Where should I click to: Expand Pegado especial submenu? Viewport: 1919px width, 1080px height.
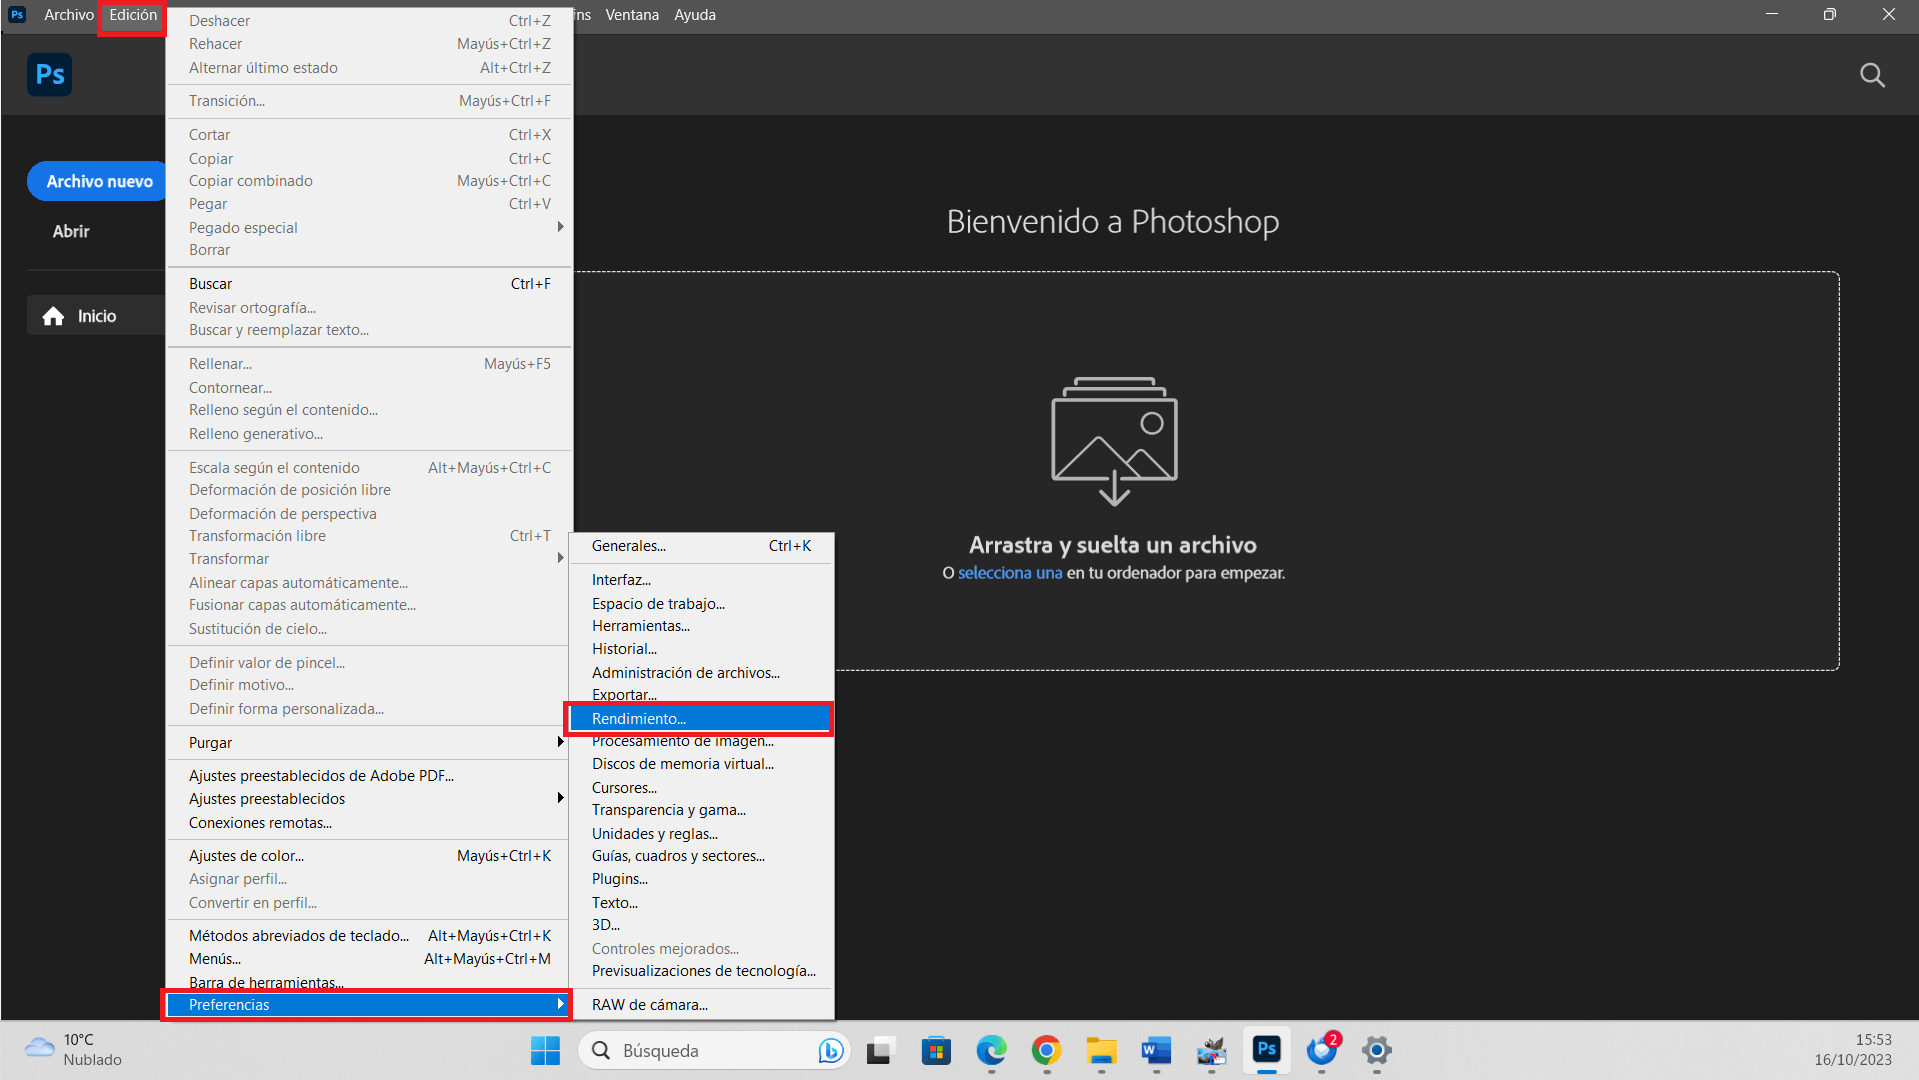(x=369, y=227)
